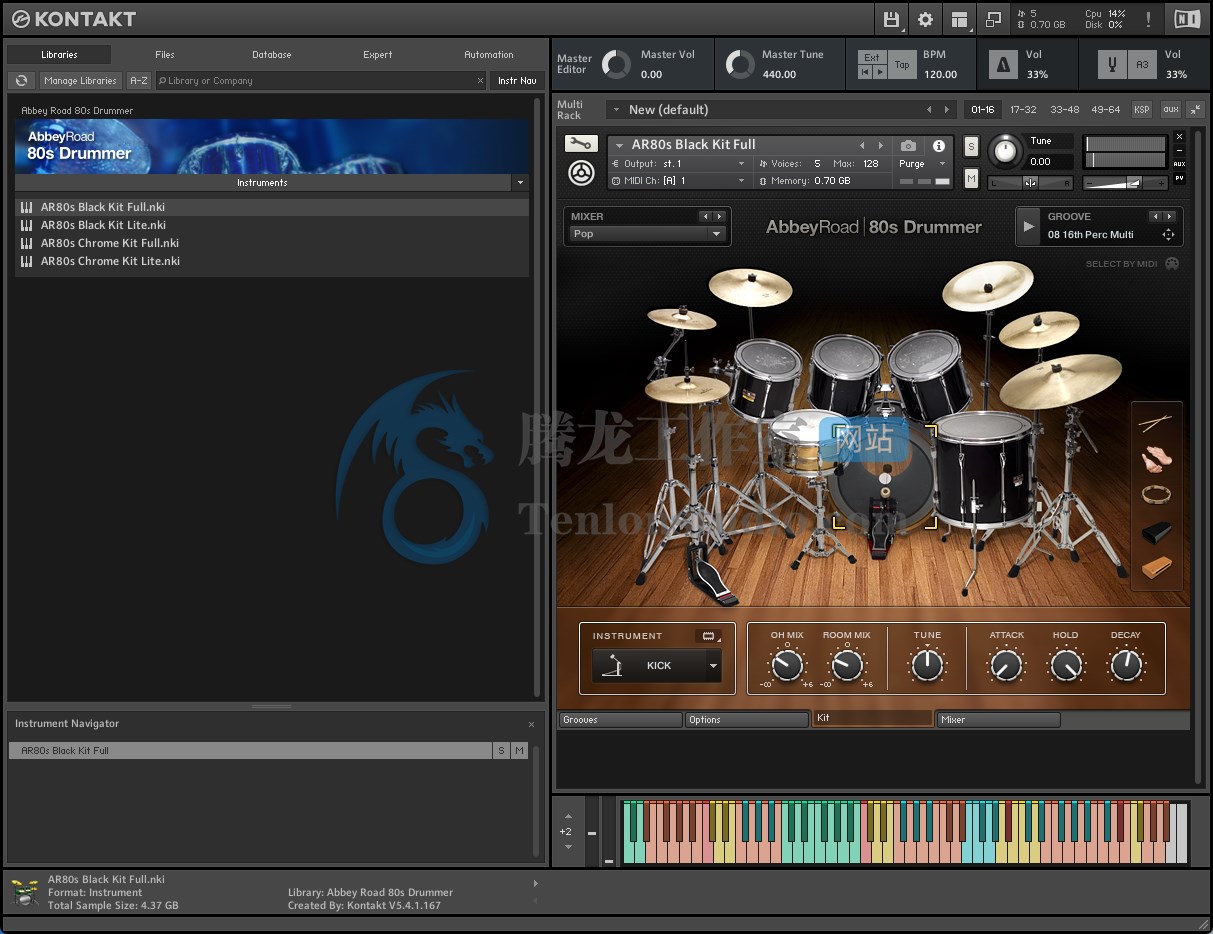The height and width of the screenshot is (934, 1213).
Task: Select the drumsticks percussion icon
Action: (1156, 423)
